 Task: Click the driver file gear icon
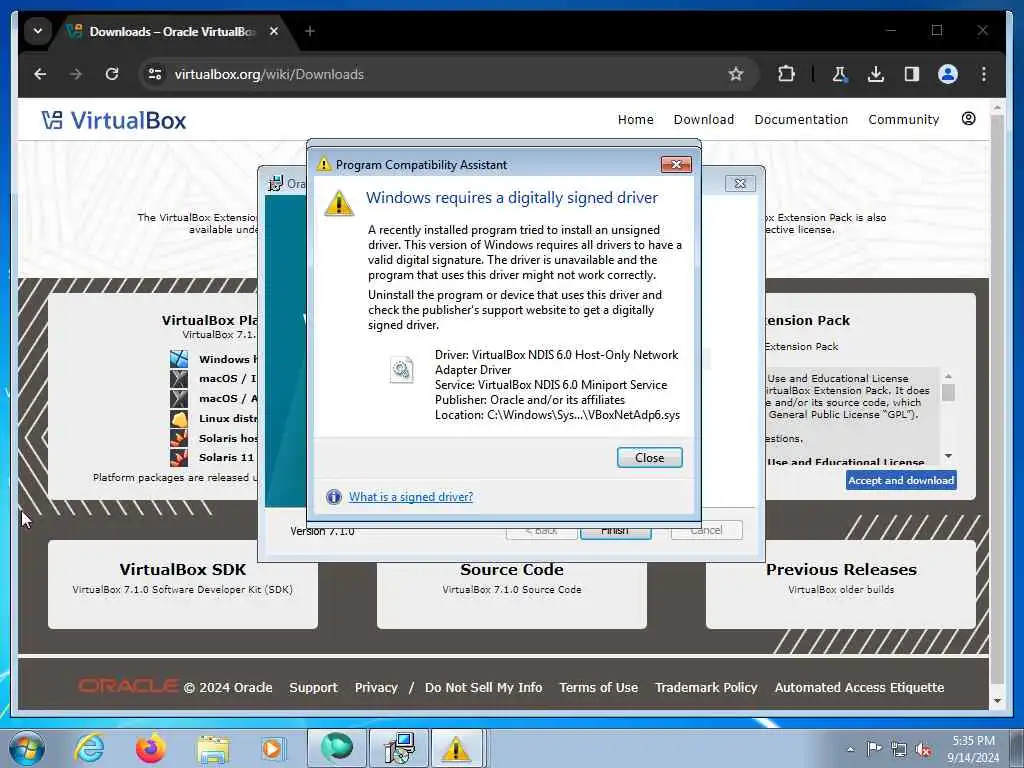tap(402, 370)
